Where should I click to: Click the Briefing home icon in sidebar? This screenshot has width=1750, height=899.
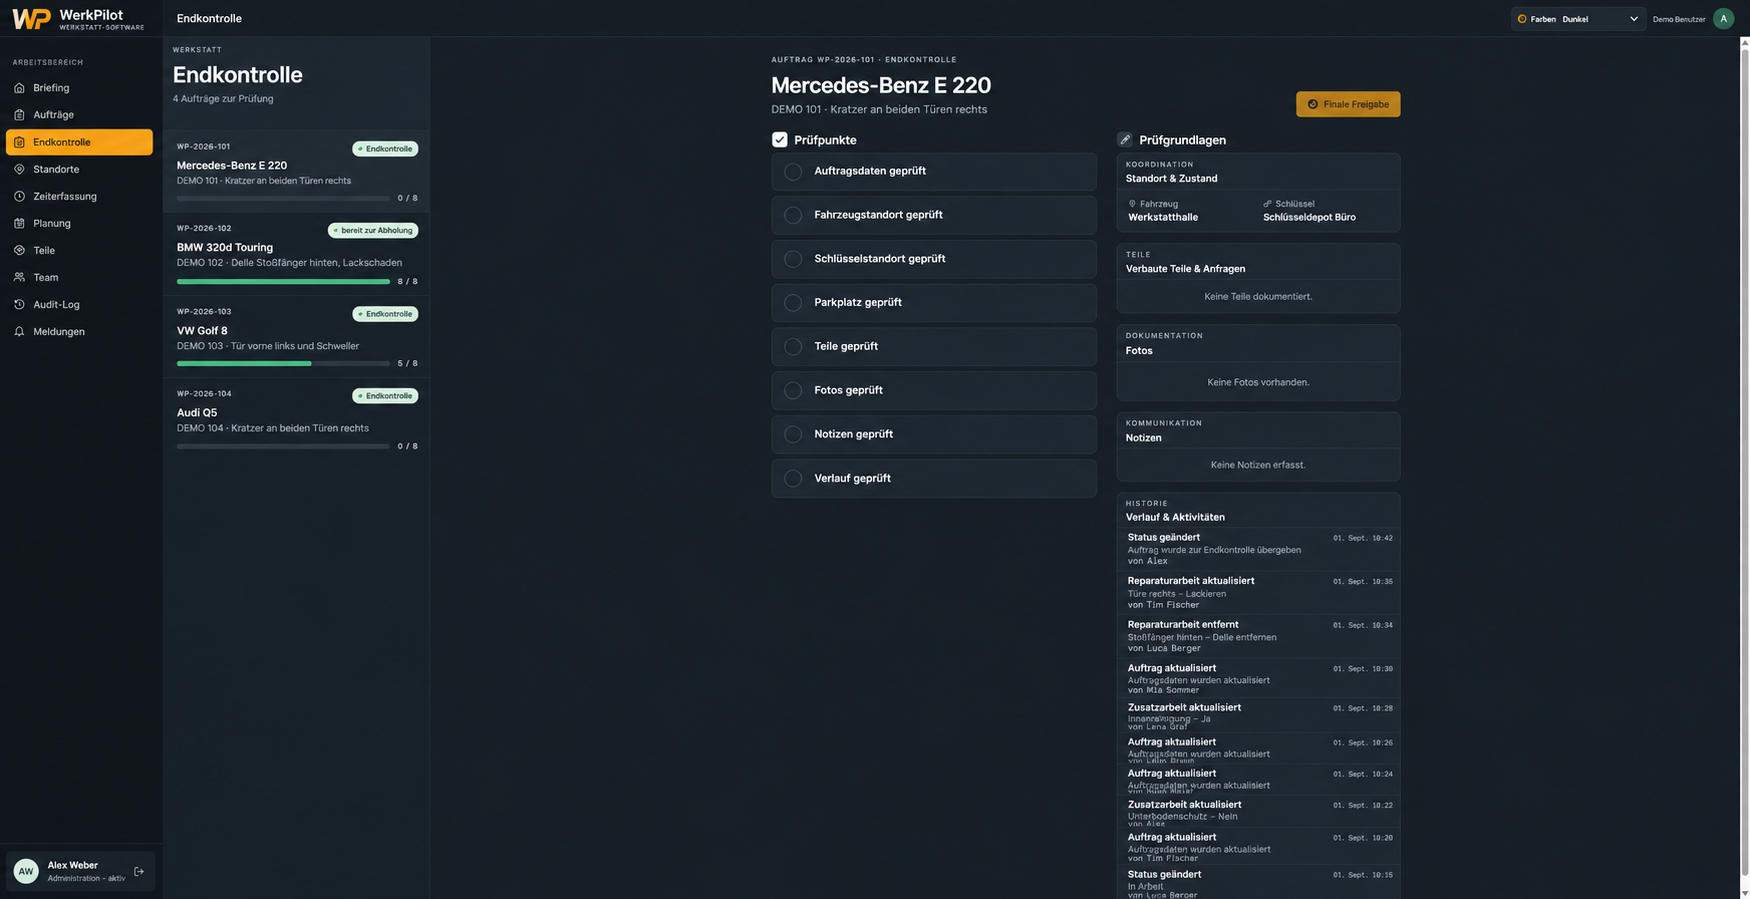tap(19, 88)
